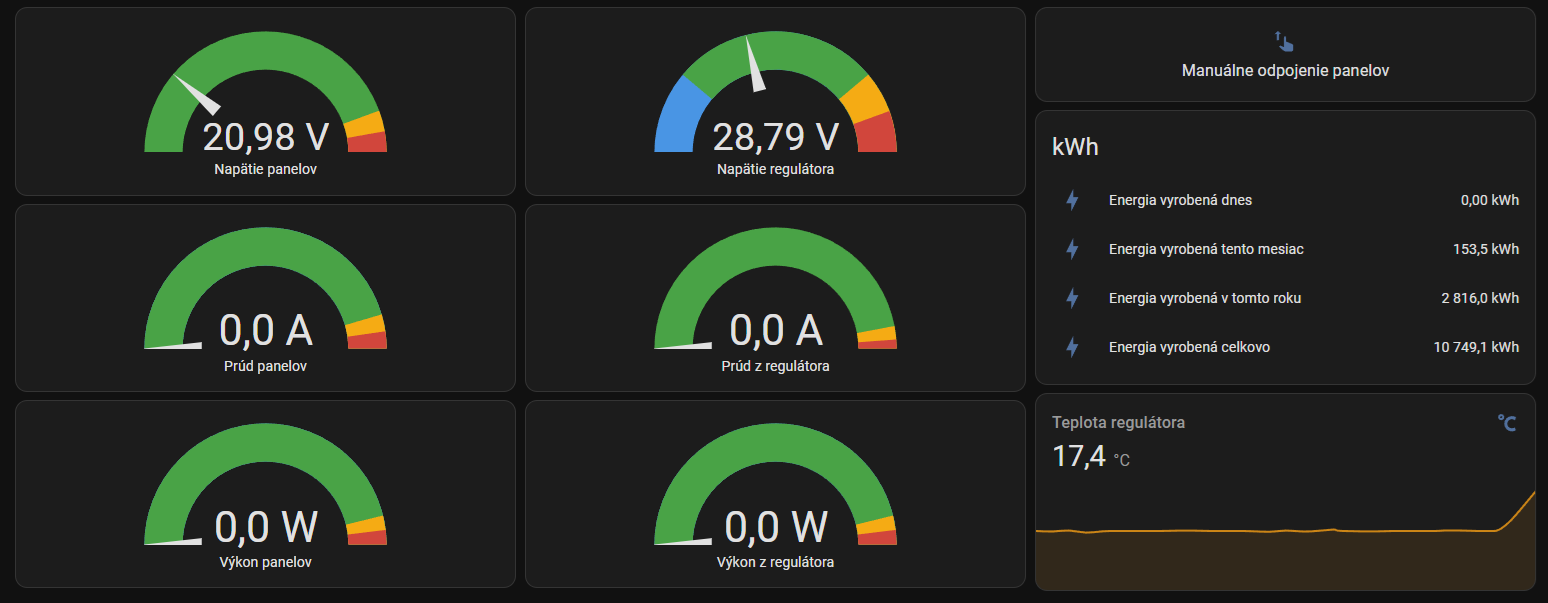
Task: Click the Energia vyrobená dnes 0,00 kWh value
Action: tap(1490, 200)
